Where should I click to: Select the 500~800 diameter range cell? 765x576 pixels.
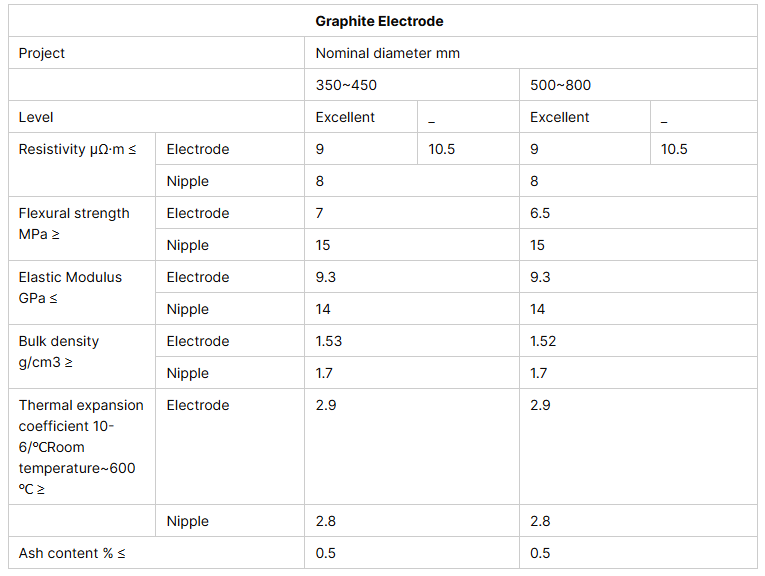point(560,85)
